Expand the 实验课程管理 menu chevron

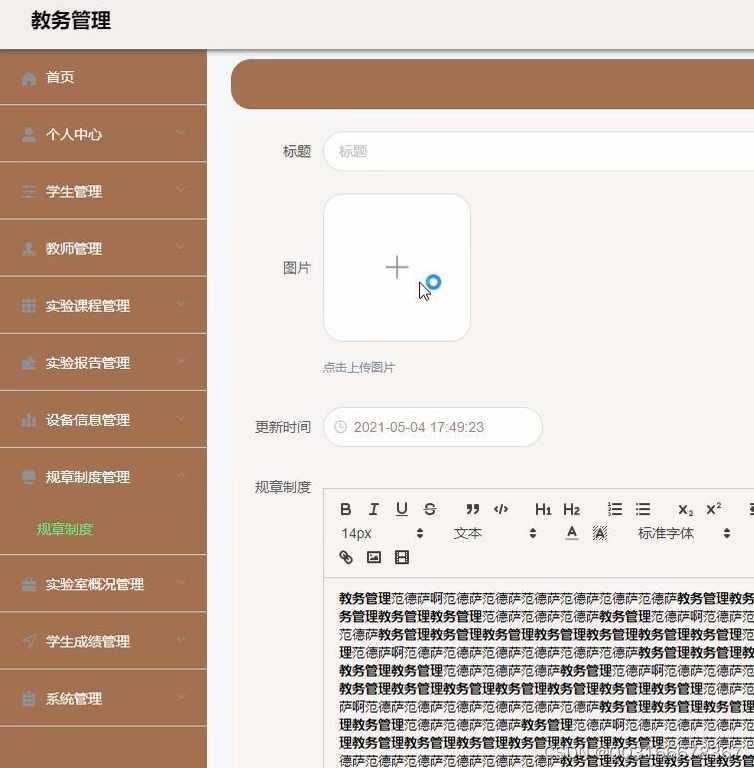pos(181,304)
